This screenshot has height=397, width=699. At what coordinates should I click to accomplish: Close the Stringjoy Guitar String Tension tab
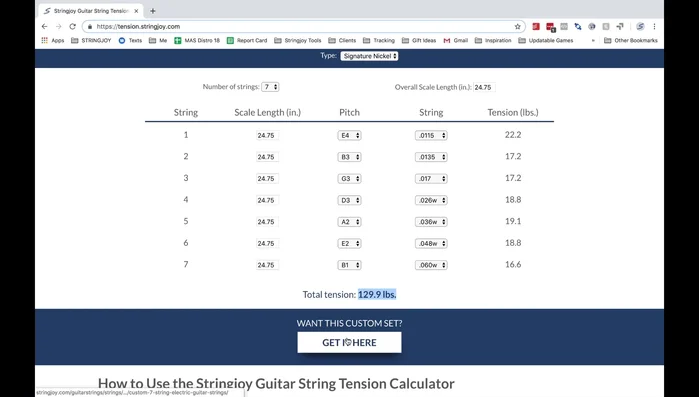136,11
